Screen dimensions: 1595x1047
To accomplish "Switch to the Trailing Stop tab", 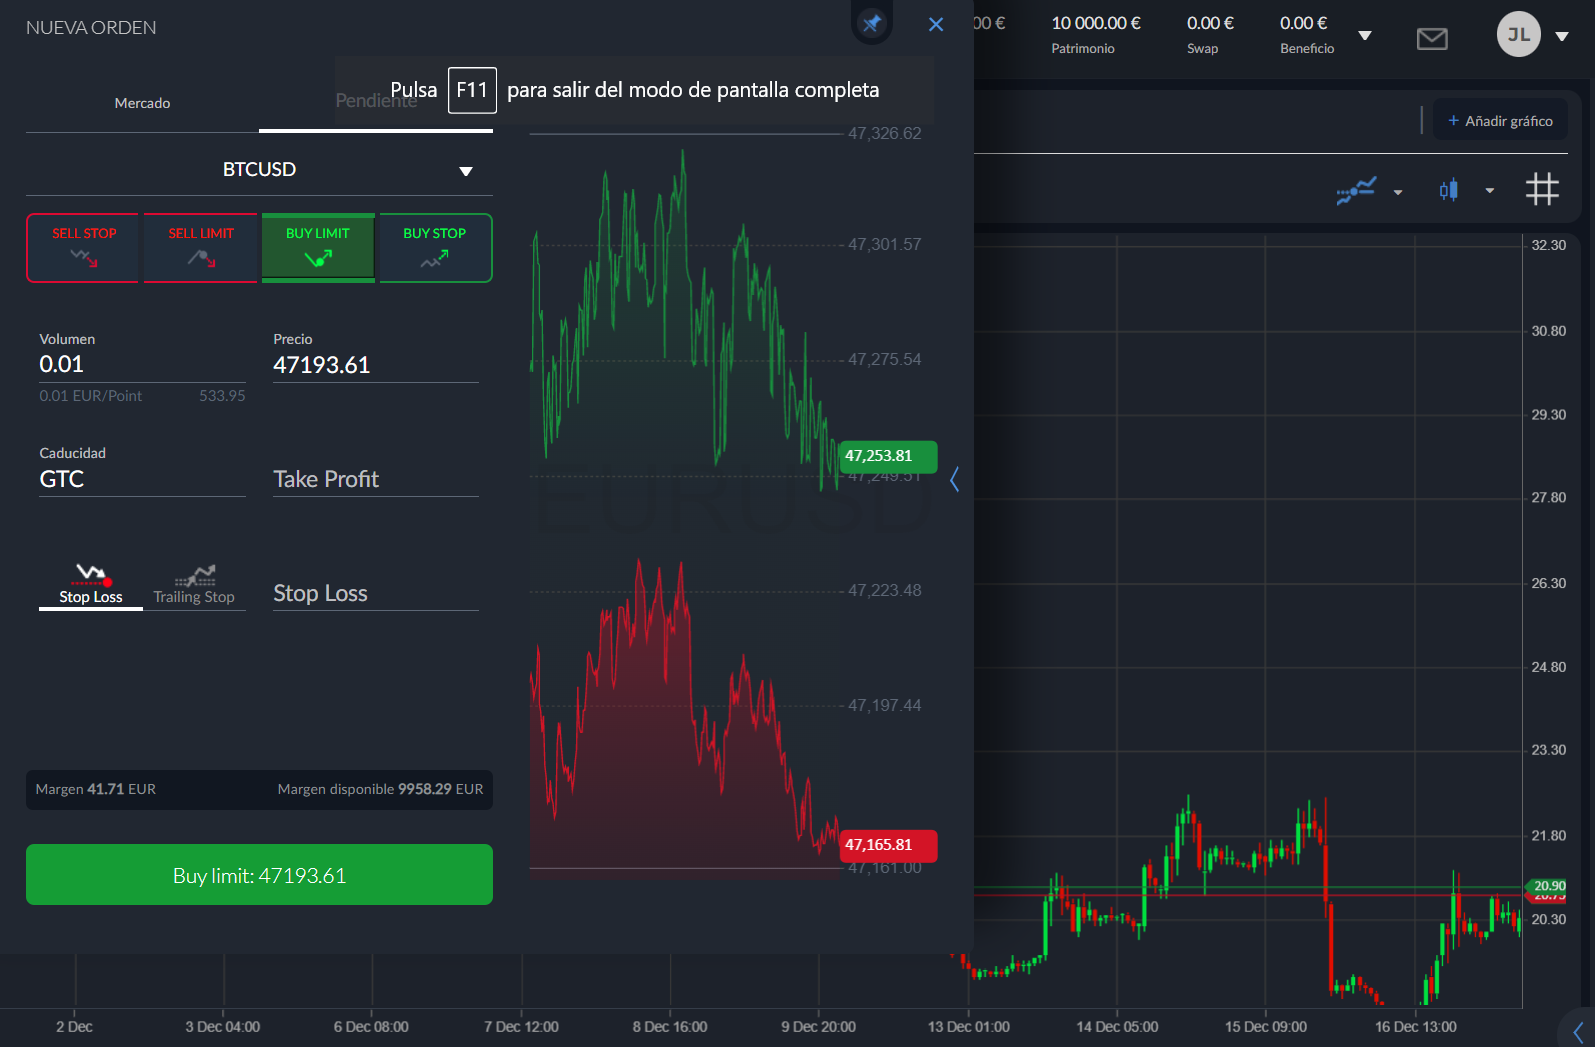I will (x=194, y=587).
